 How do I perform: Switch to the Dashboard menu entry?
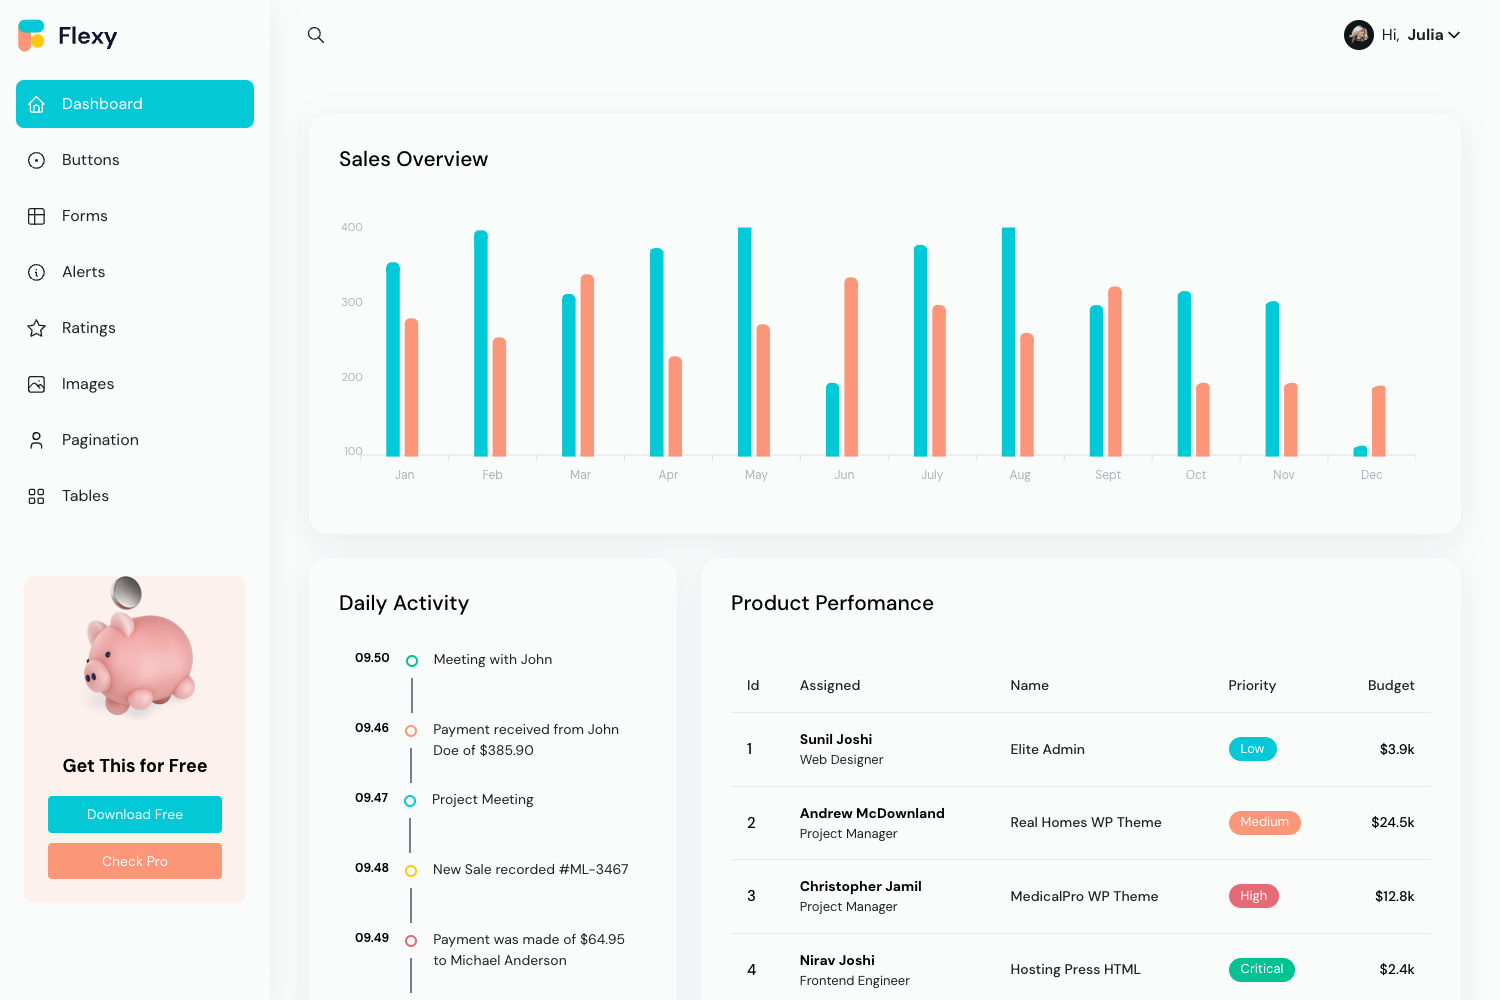[102, 103]
